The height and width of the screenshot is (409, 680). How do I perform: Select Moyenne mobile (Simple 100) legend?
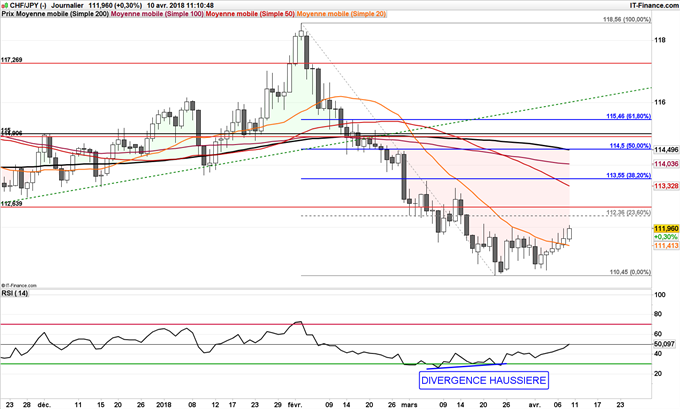point(157,14)
